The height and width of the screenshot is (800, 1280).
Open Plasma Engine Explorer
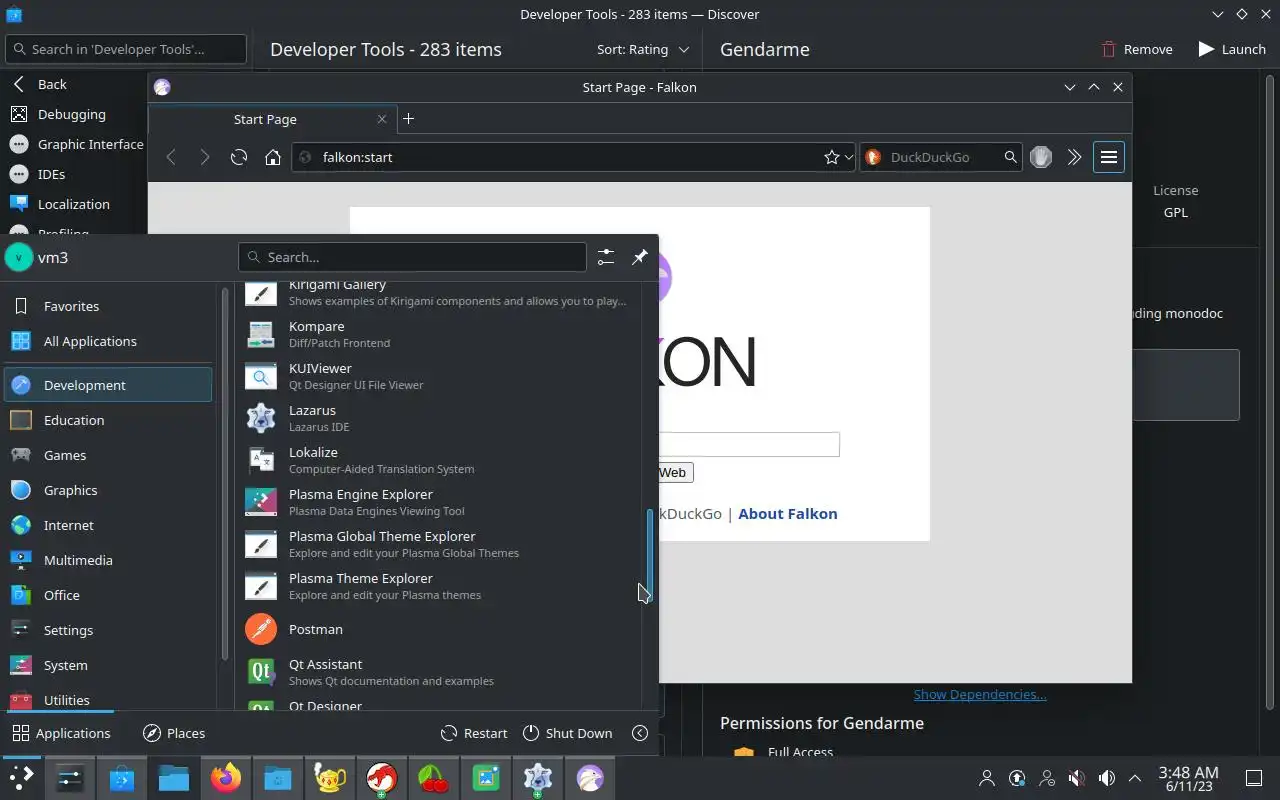tap(440, 502)
